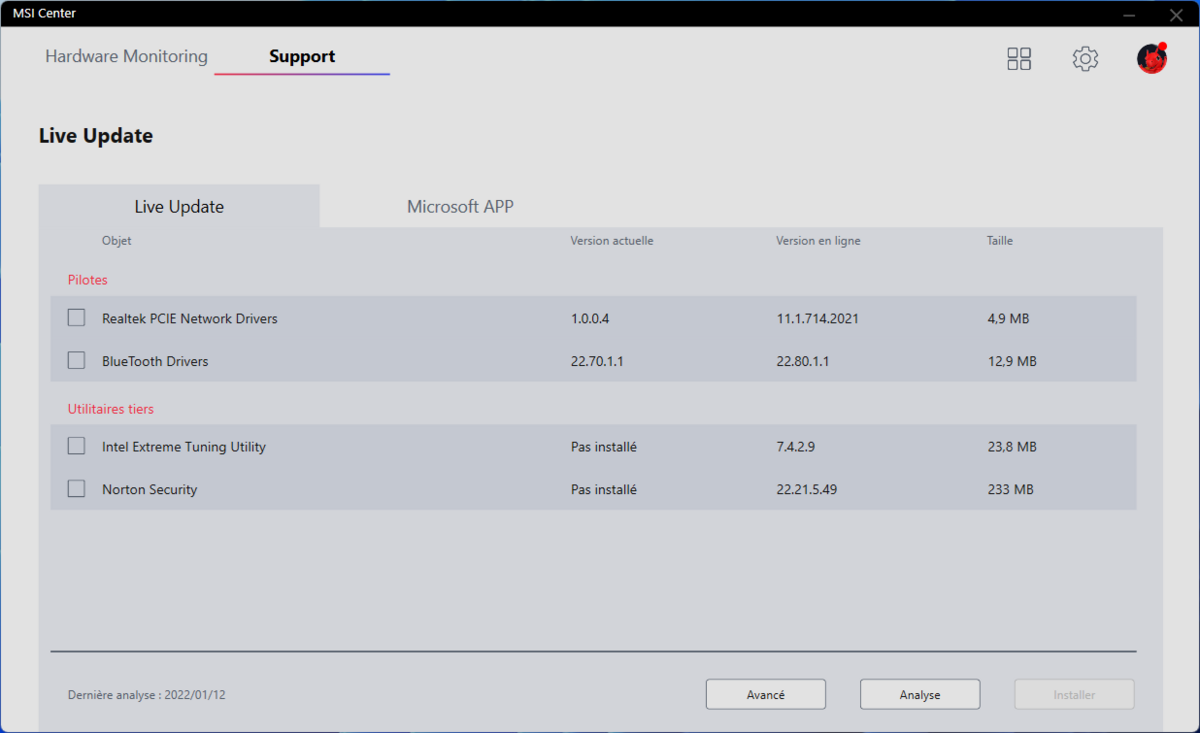Screen dimensions: 1200x733
Task: Click the Version actuelle column header
Action: pyautogui.click(x=612, y=241)
